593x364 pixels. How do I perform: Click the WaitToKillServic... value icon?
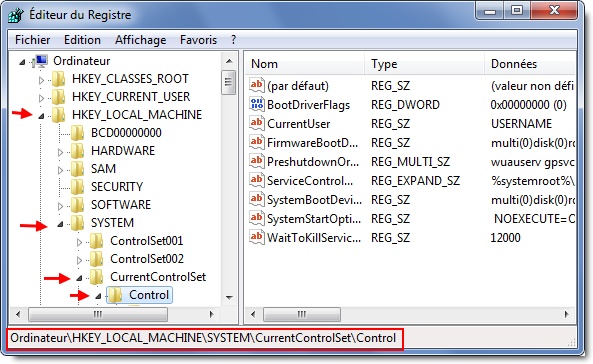tap(256, 237)
